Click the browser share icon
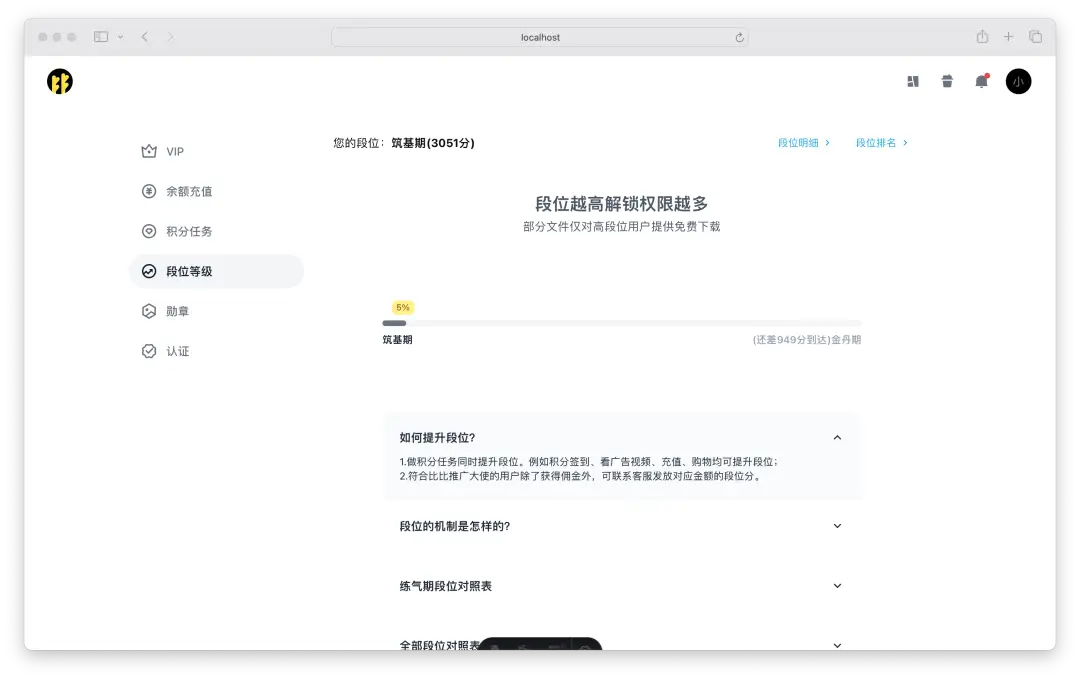Screen dimensions: 1080x680 point(982,36)
